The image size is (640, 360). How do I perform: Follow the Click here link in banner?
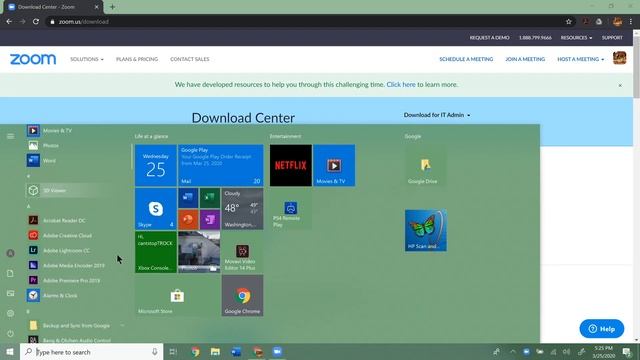[x=401, y=84]
